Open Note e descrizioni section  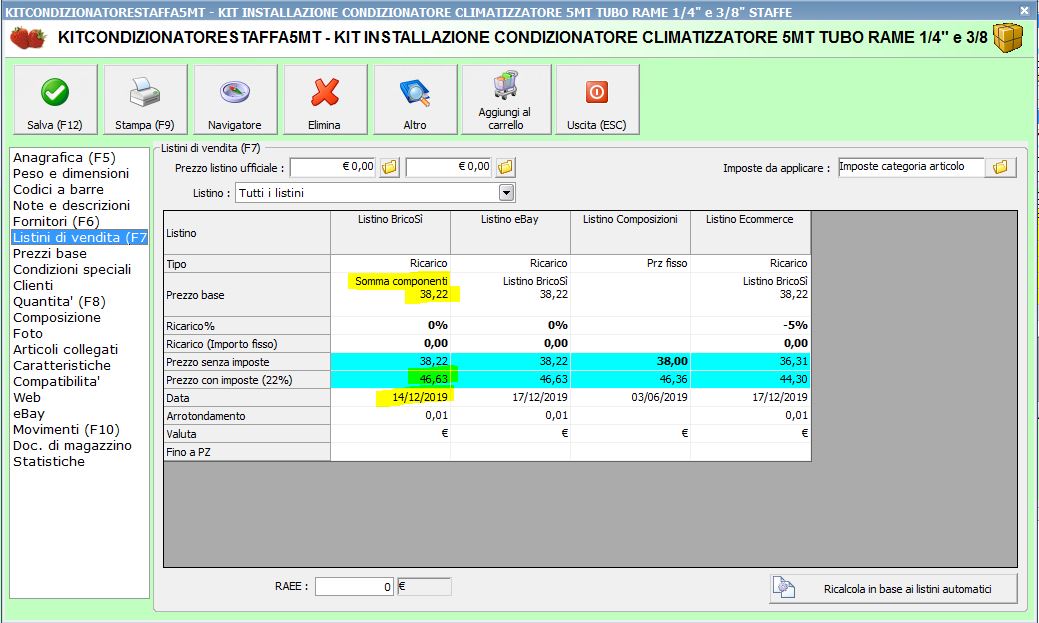point(72,205)
